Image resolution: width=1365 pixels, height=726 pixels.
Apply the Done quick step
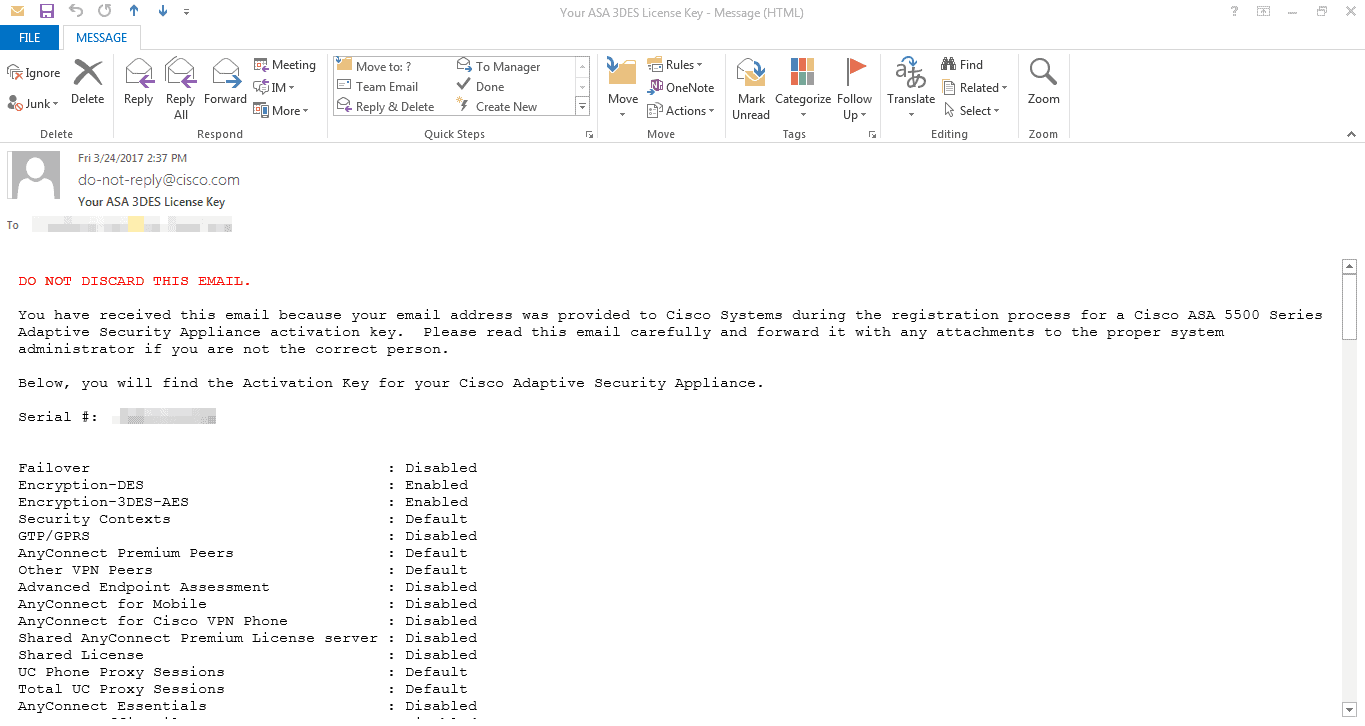513,86
